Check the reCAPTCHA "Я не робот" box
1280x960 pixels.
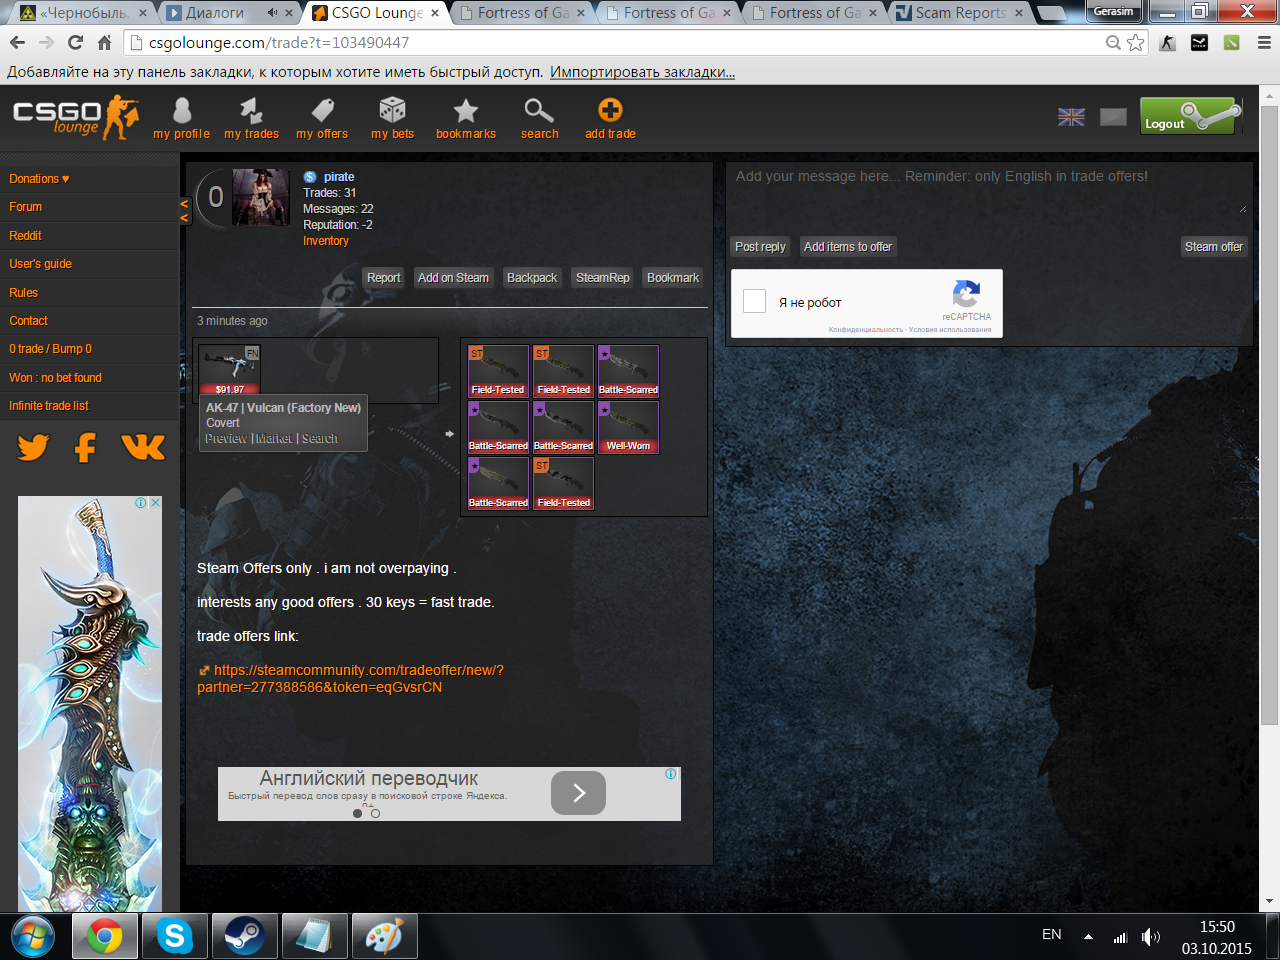click(x=755, y=301)
